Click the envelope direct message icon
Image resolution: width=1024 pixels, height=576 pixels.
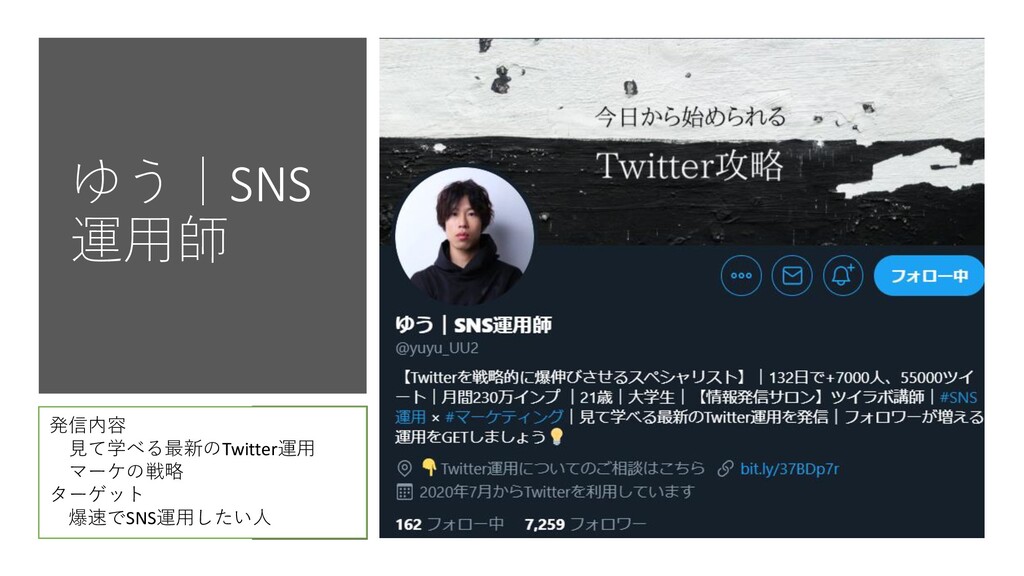(x=792, y=276)
